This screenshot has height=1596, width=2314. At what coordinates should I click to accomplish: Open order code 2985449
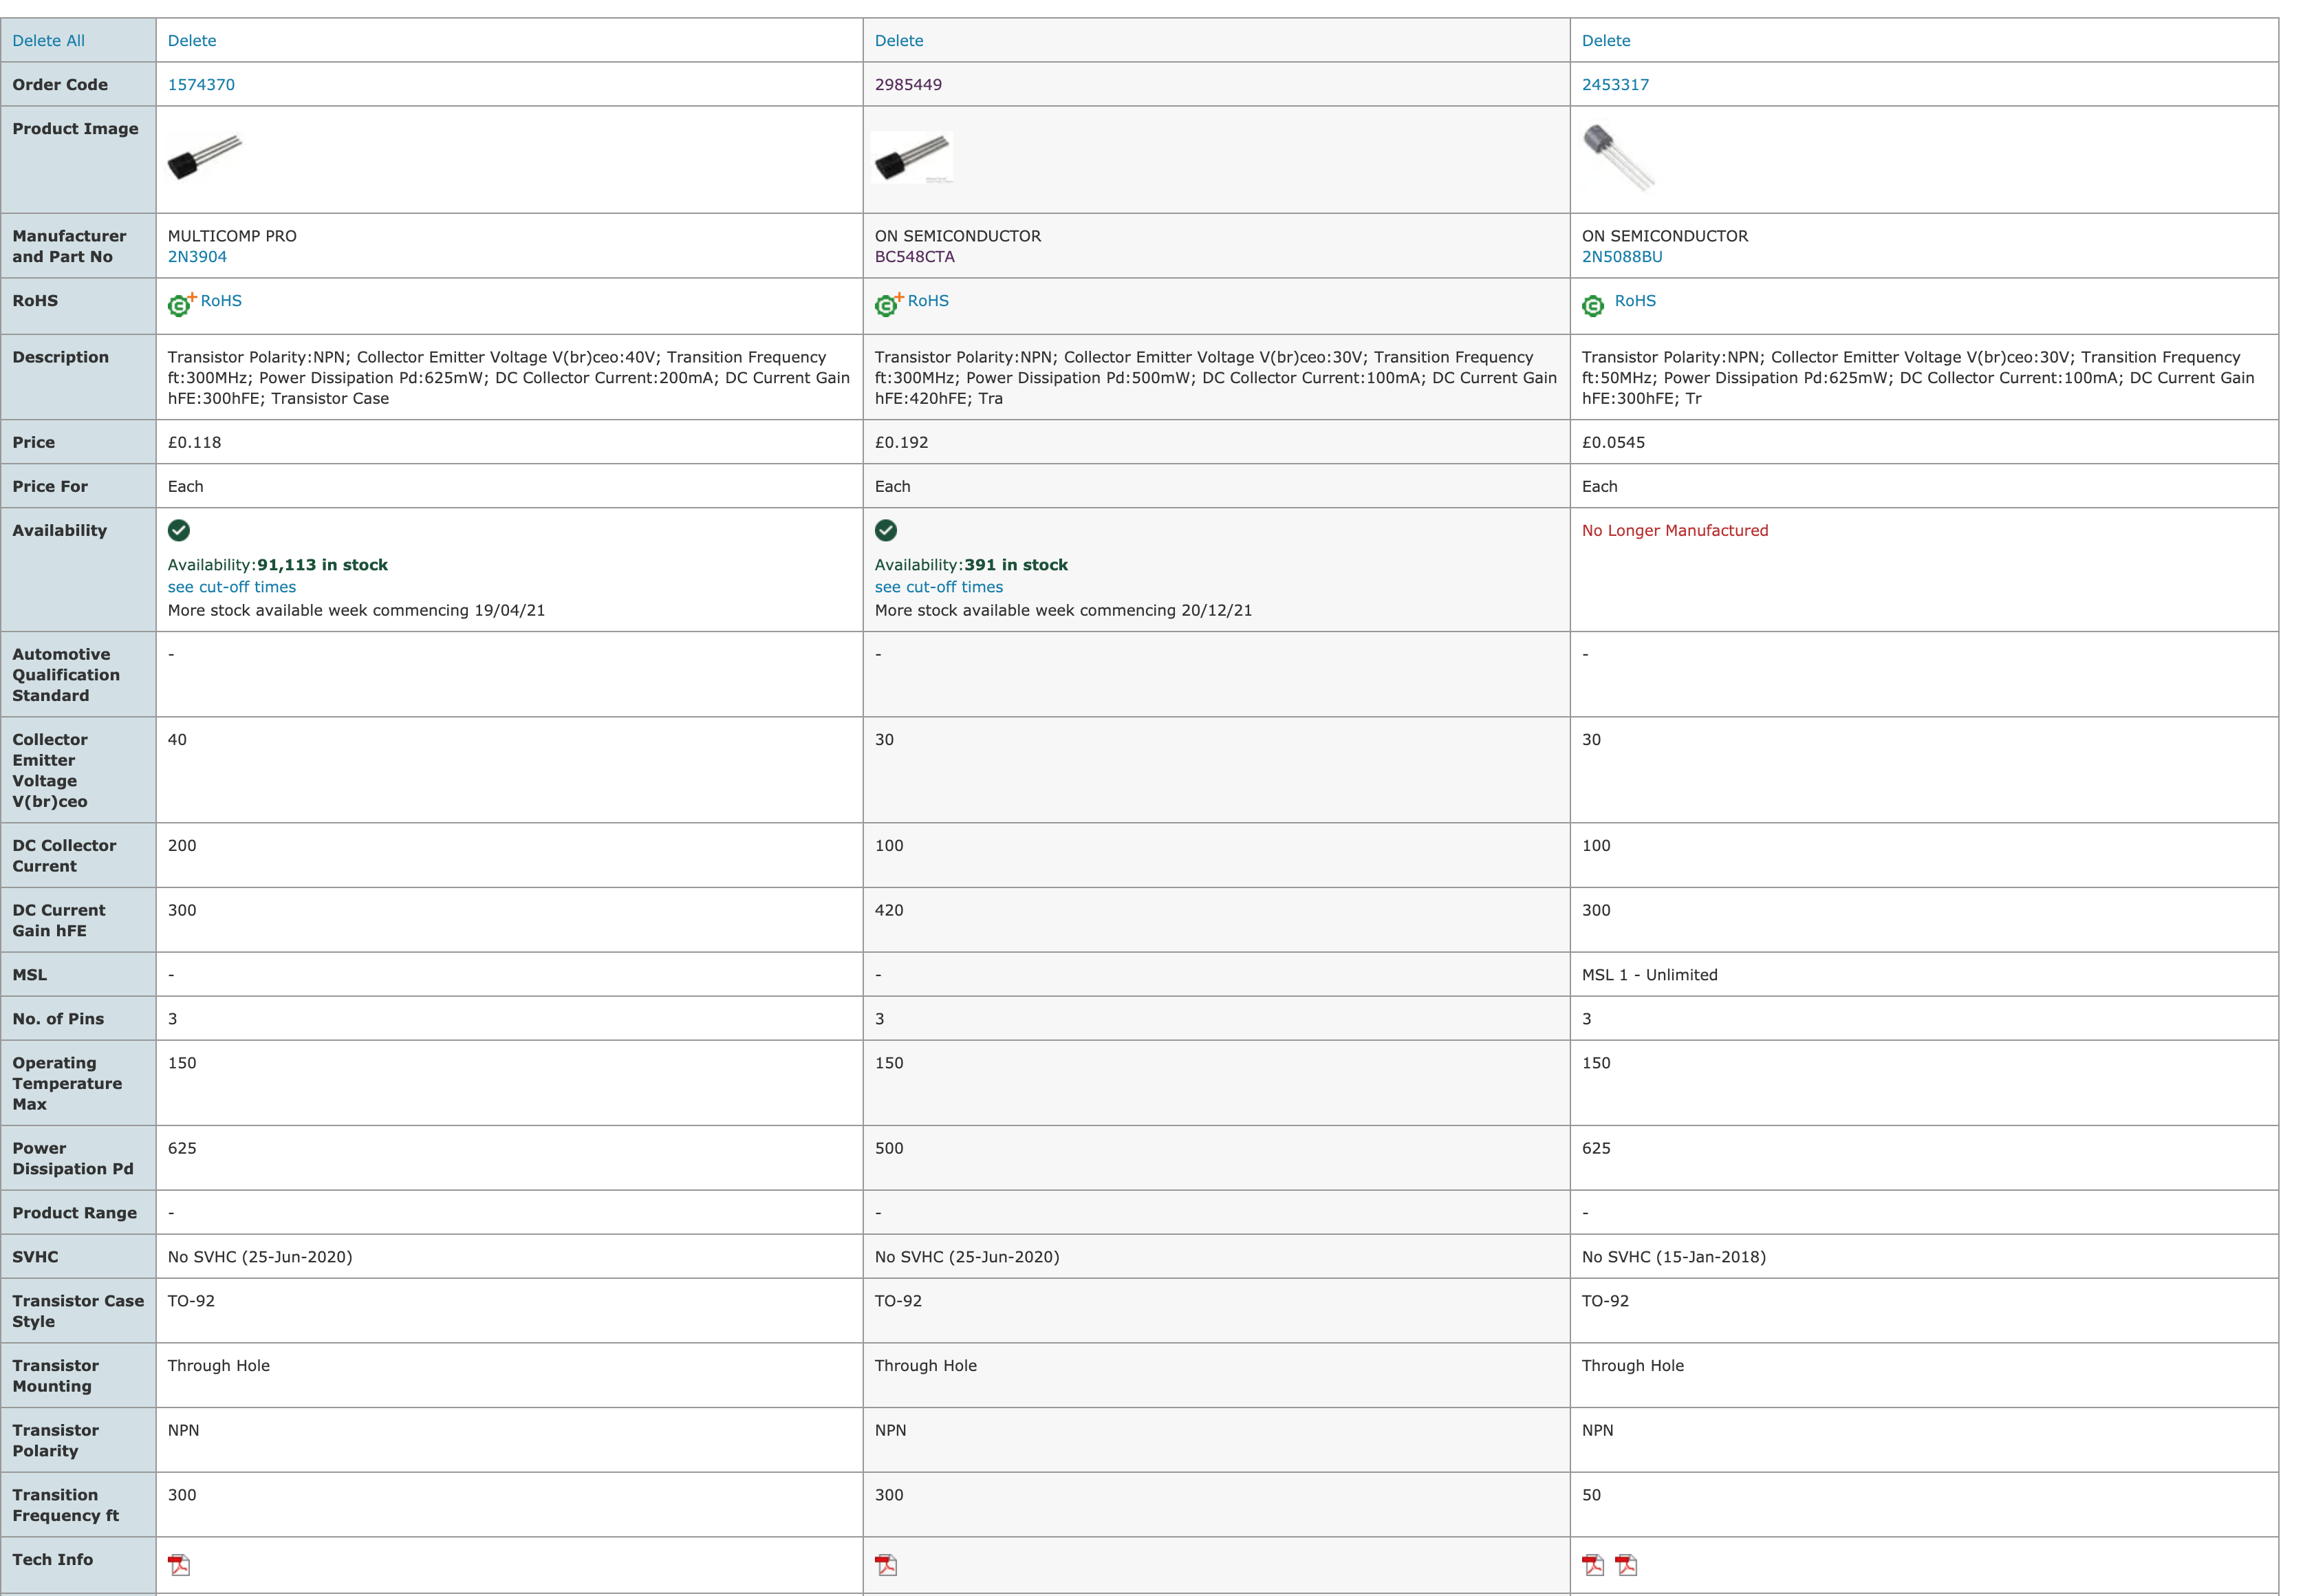click(908, 85)
